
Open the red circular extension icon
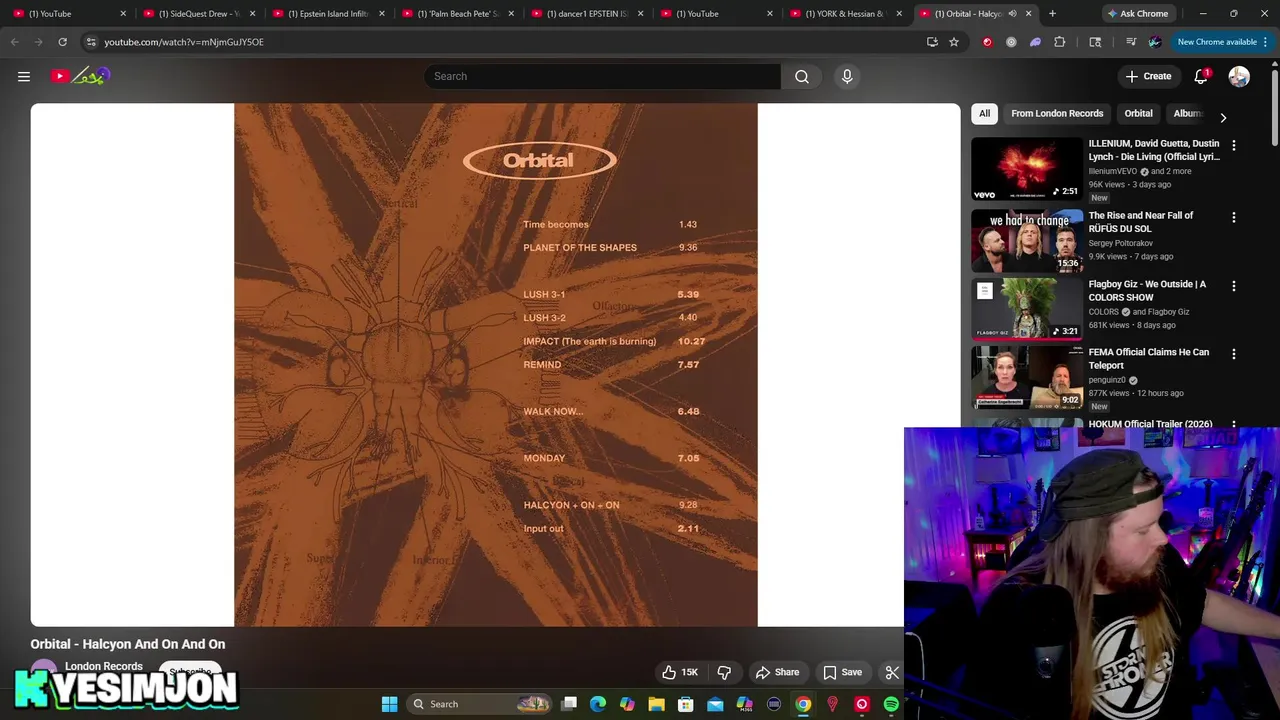[x=987, y=42]
